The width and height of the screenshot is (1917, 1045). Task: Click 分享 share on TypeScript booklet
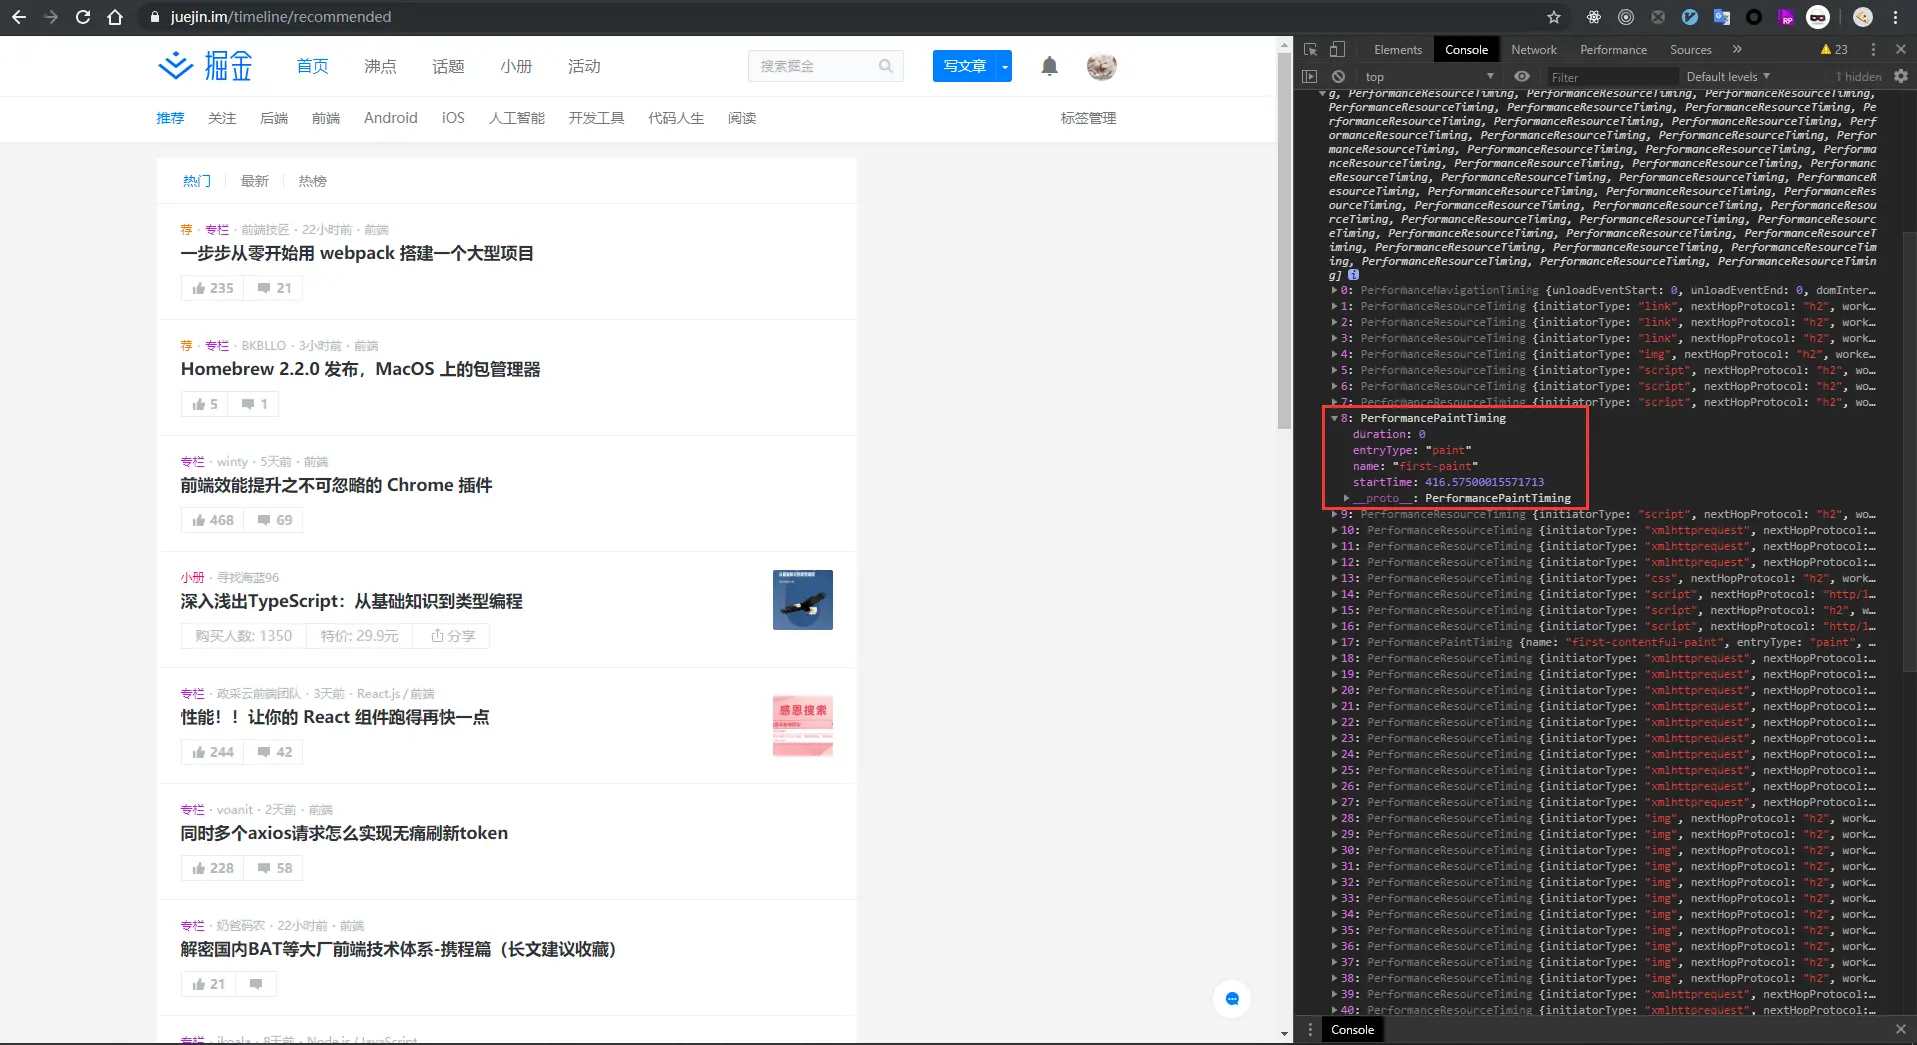[x=452, y=636]
